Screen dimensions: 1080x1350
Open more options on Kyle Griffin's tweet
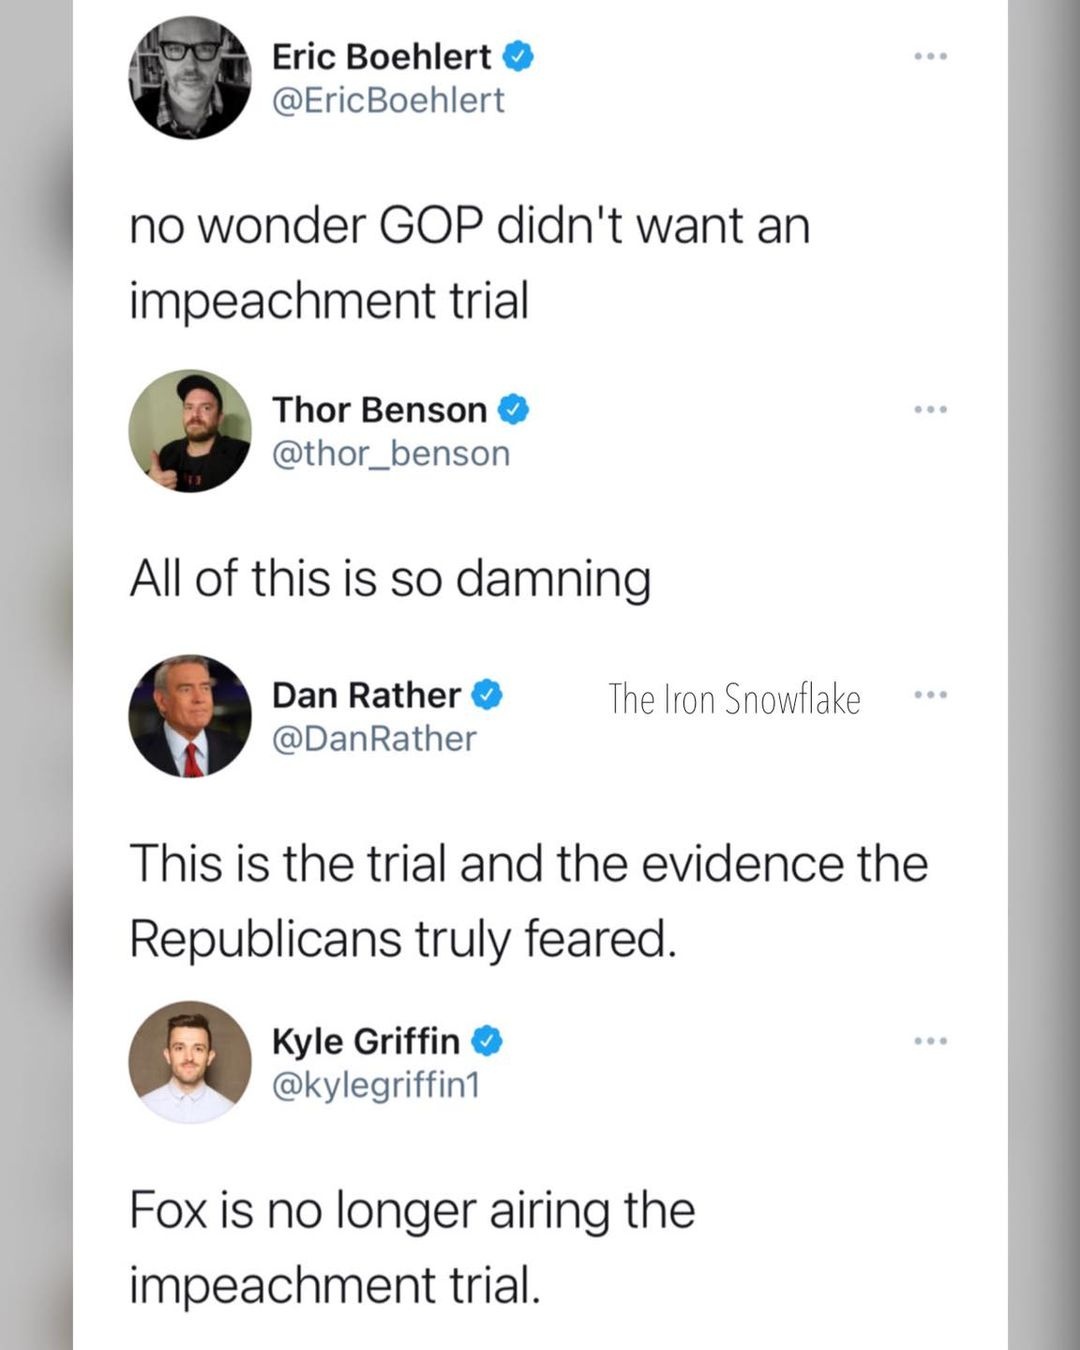pyautogui.click(x=930, y=1041)
